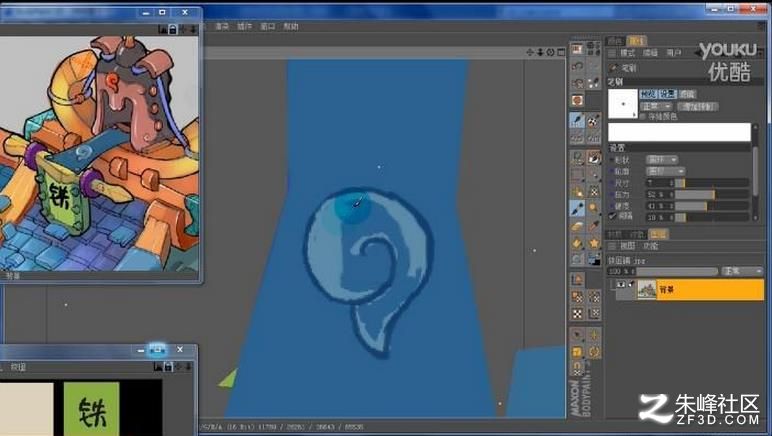Click the viewport rotate camera icon

tap(550, 52)
